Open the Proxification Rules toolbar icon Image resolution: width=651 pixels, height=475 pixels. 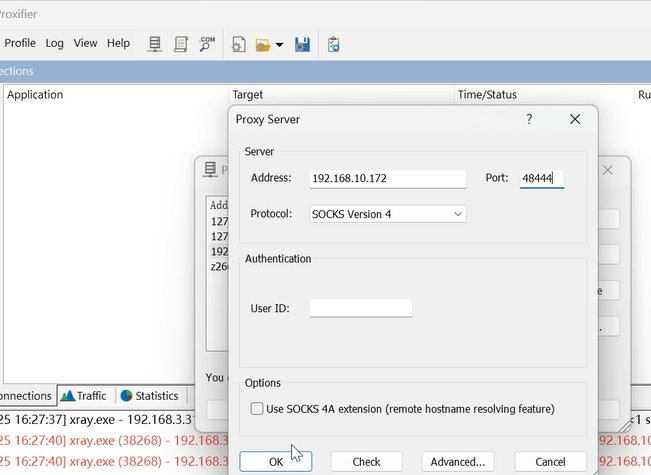[181, 44]
